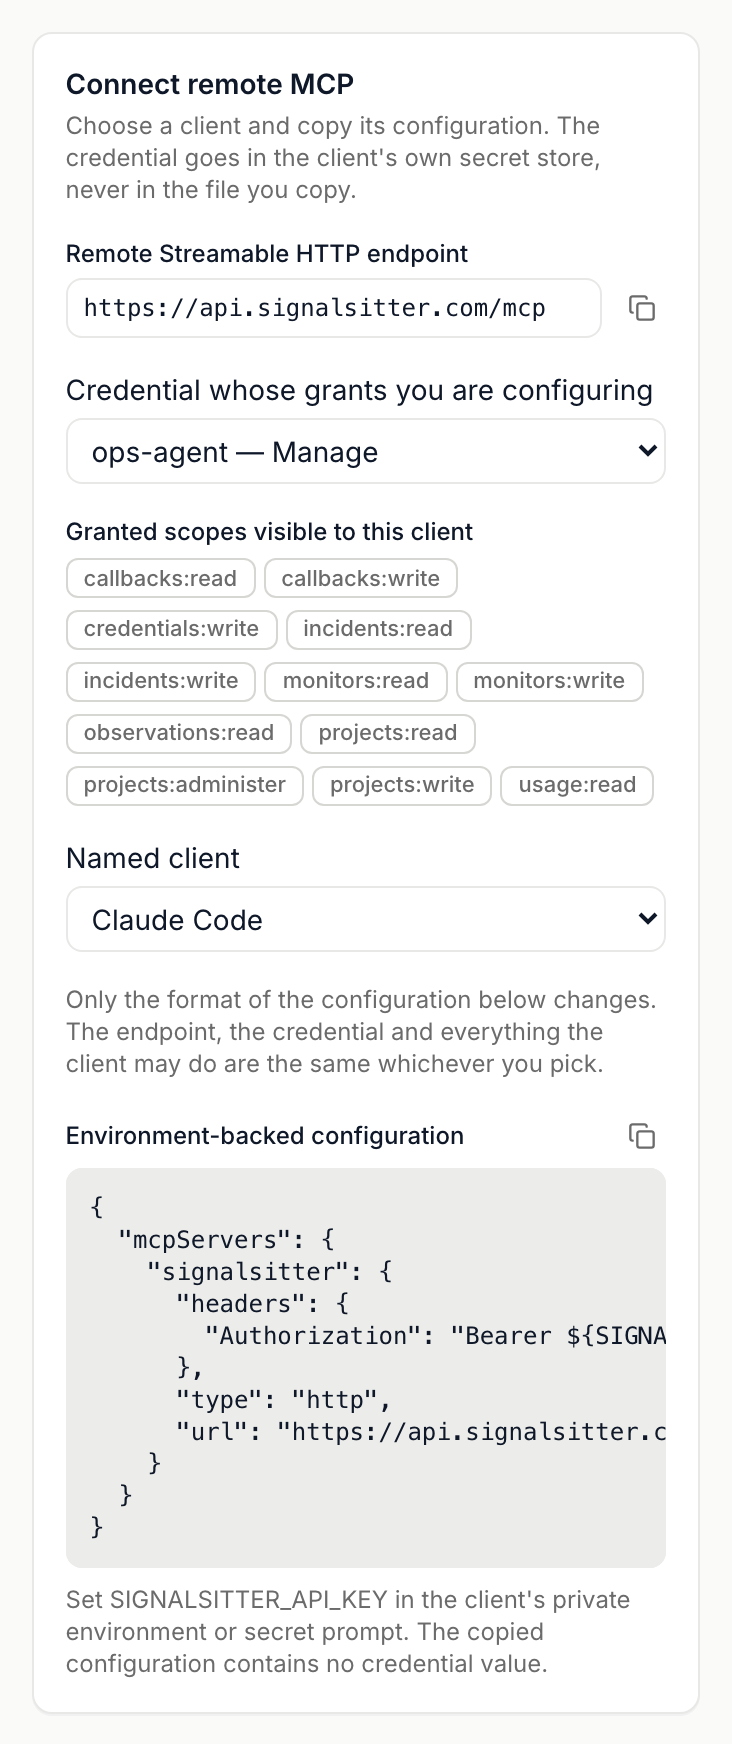
Task: Click the "headers" line in the config
Action: click(x=262, y=1304)
